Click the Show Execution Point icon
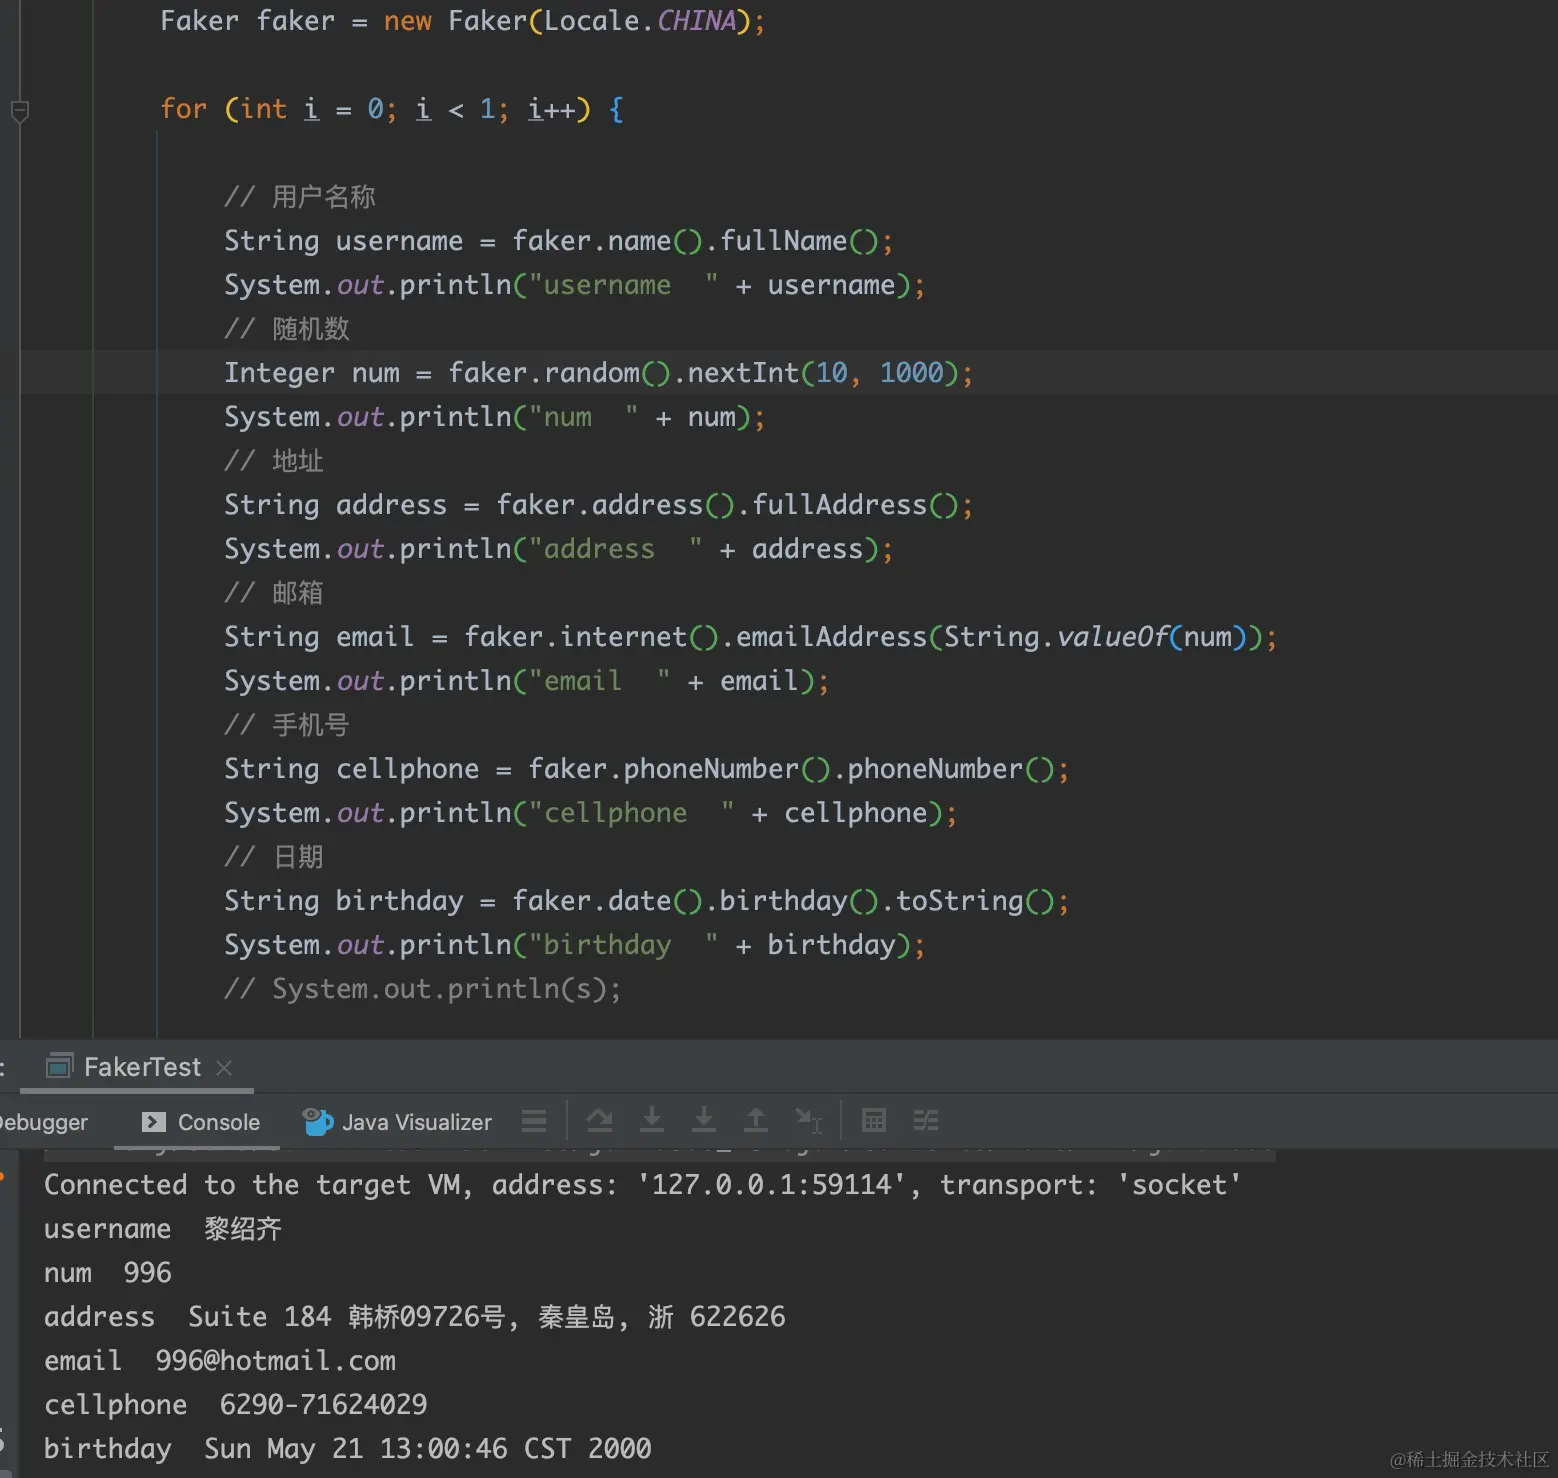 pyautogui.click(x=534, y=1121)
